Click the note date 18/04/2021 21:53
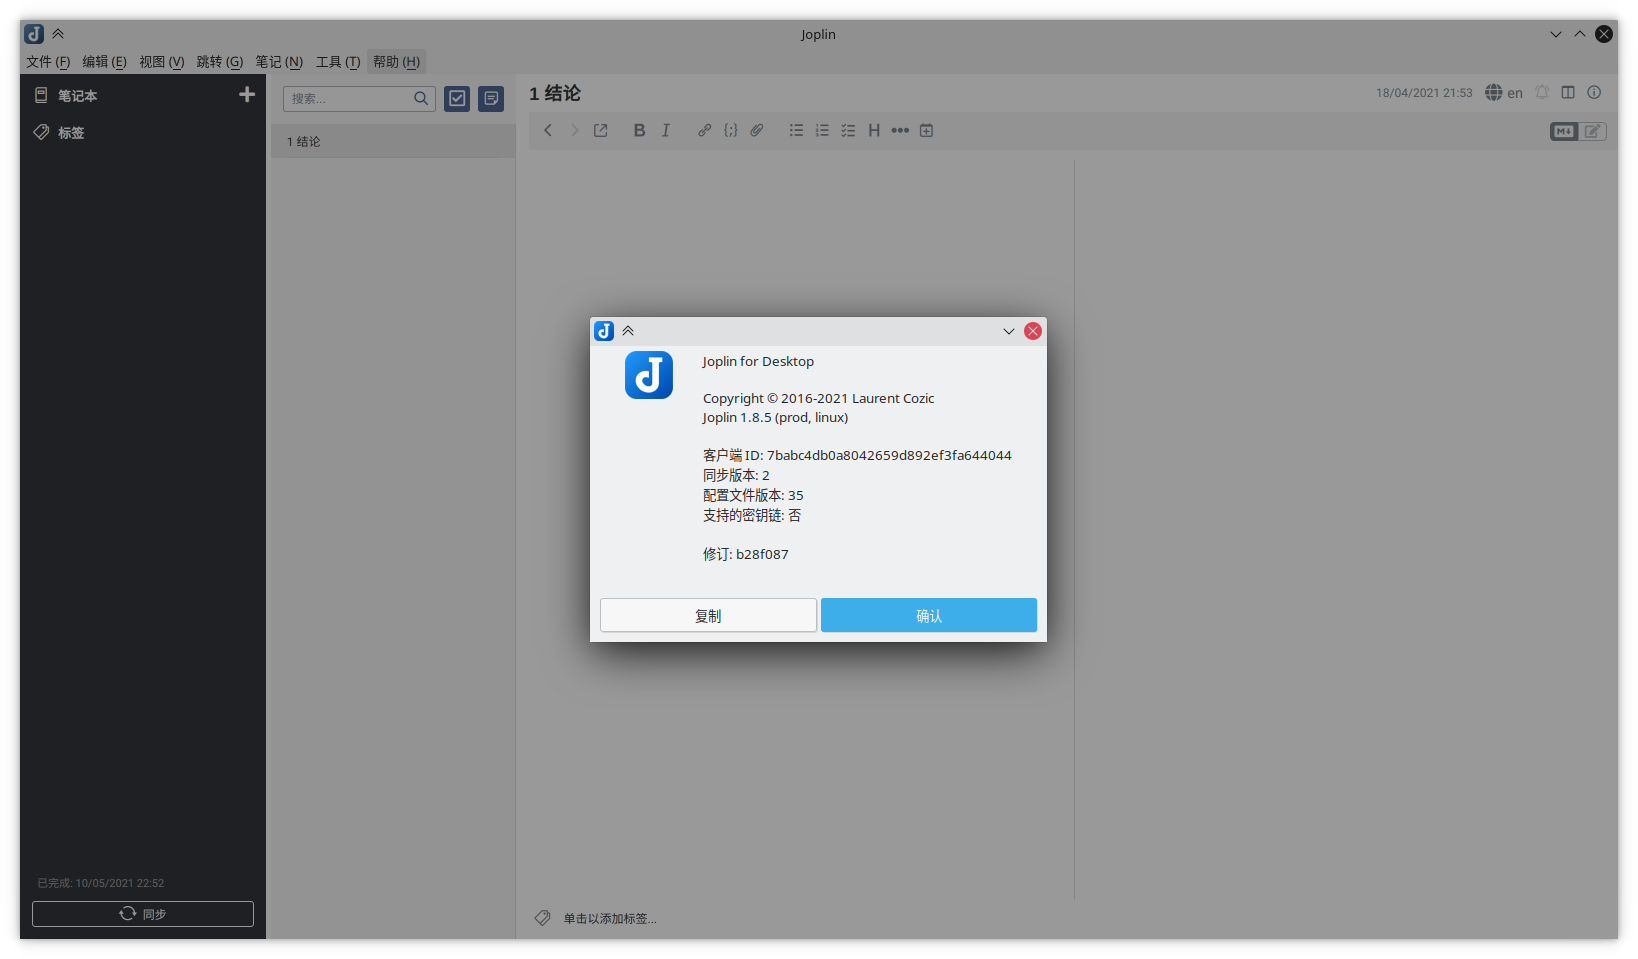Screen dimensions: 1638x959 coord(1424,93)
